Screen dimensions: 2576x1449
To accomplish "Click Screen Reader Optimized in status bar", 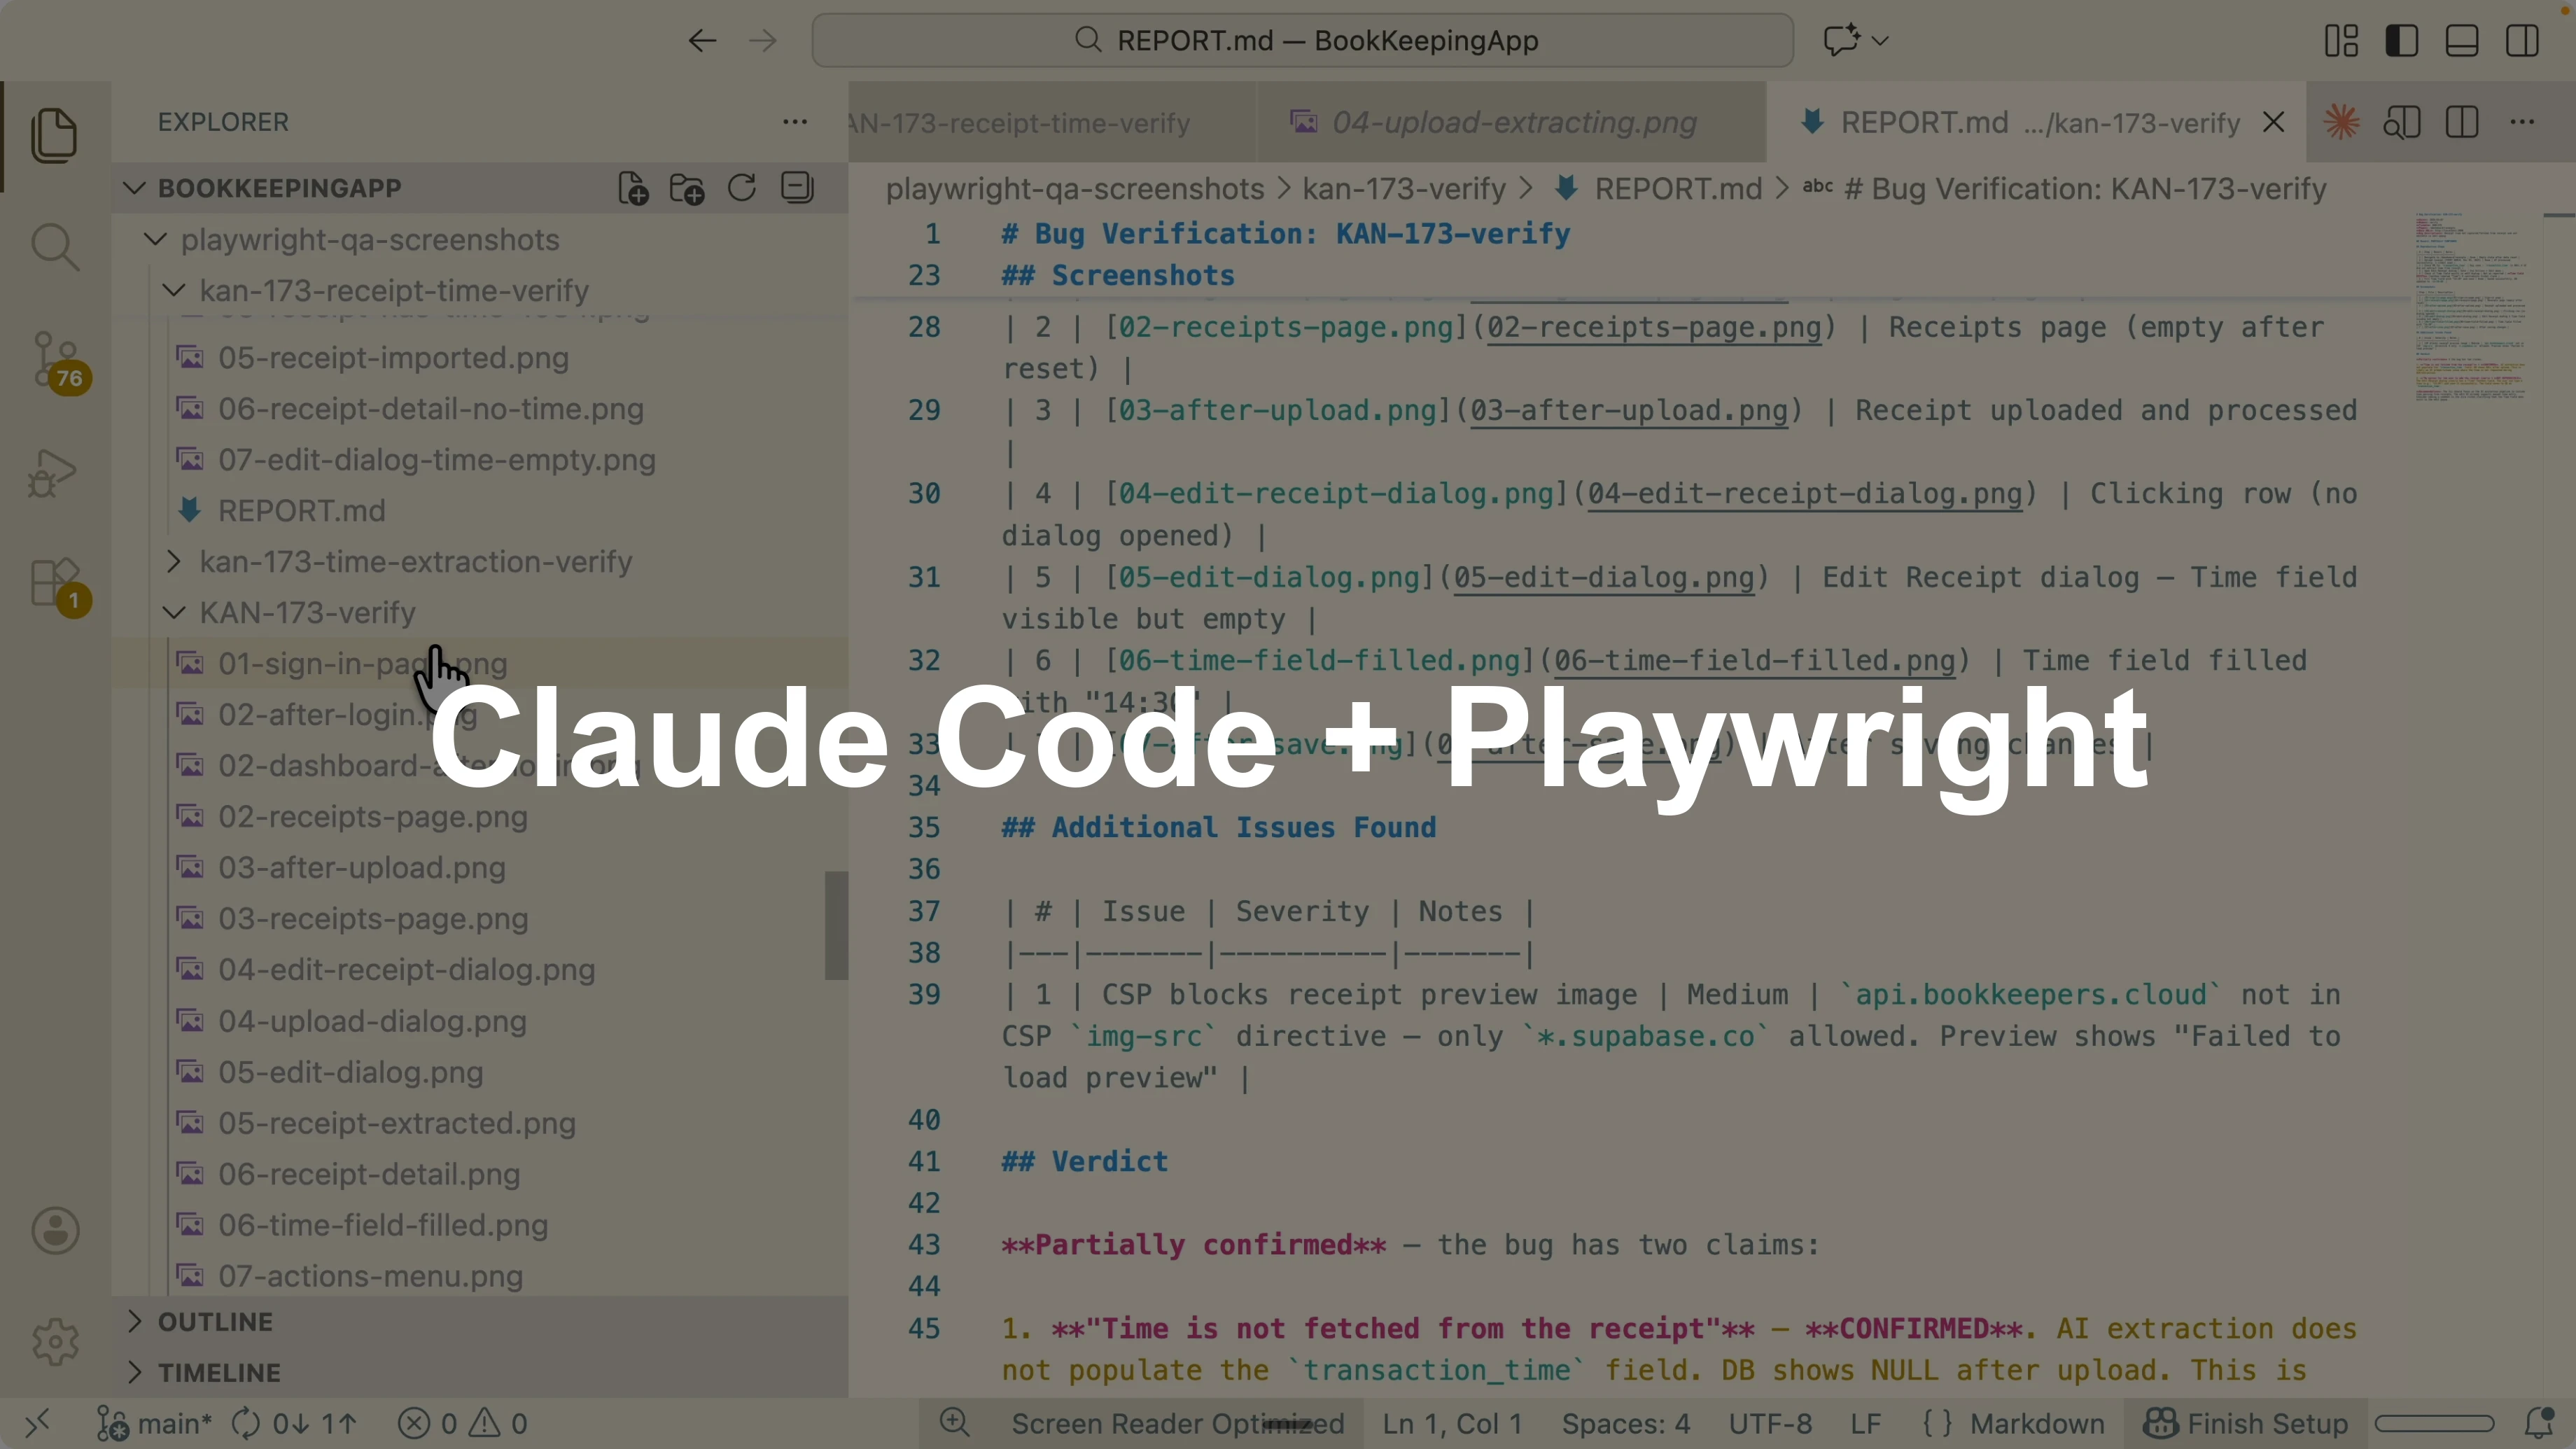I will click(1177, 1423).
